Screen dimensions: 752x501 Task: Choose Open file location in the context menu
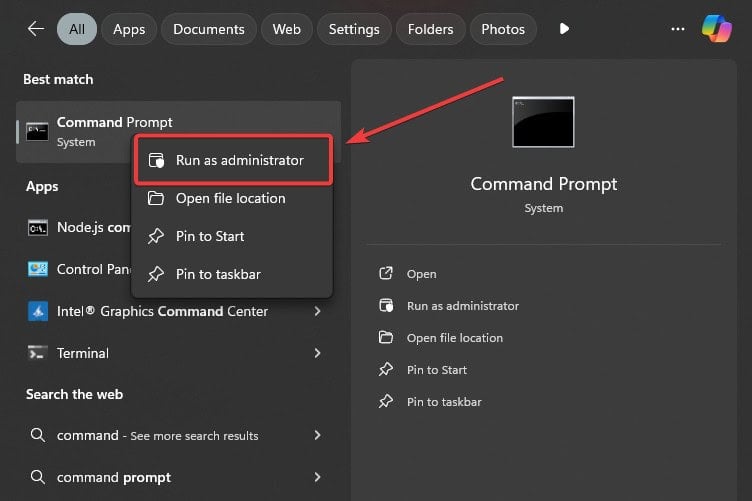pos(232,198)
